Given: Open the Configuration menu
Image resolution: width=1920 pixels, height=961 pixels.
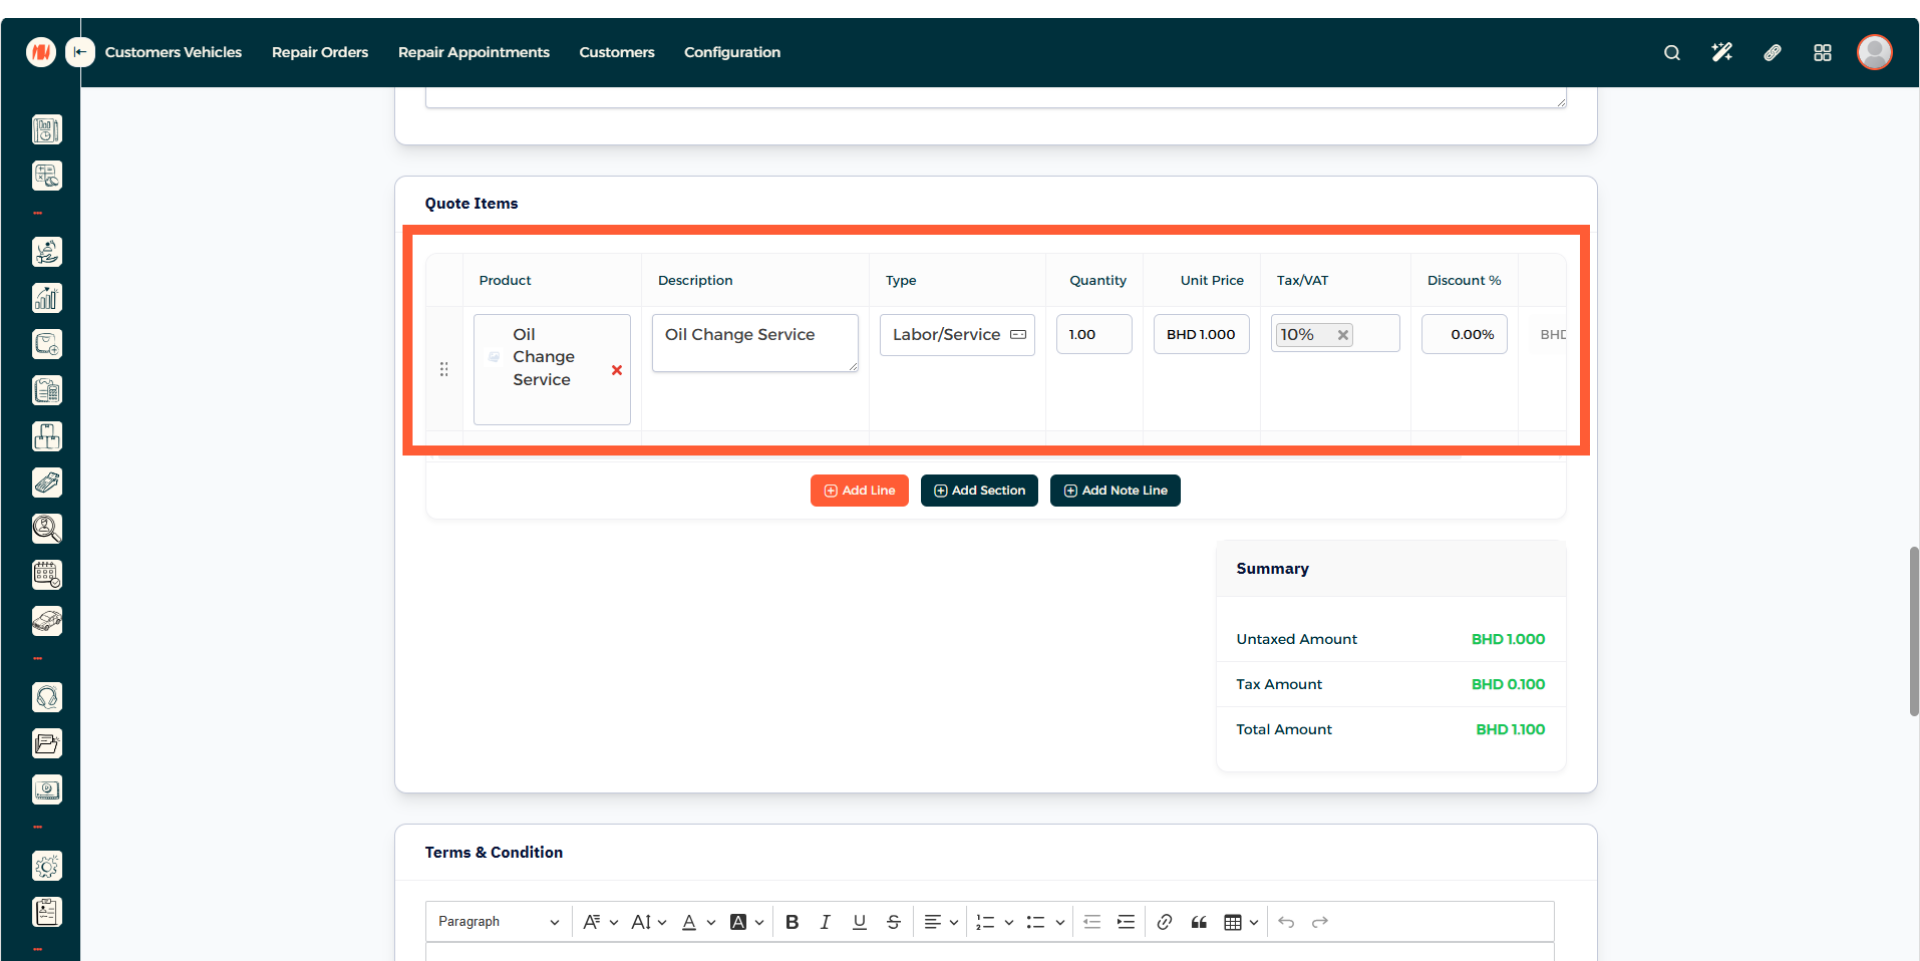Looking at the screenshot, I should [x=732, y=52].
